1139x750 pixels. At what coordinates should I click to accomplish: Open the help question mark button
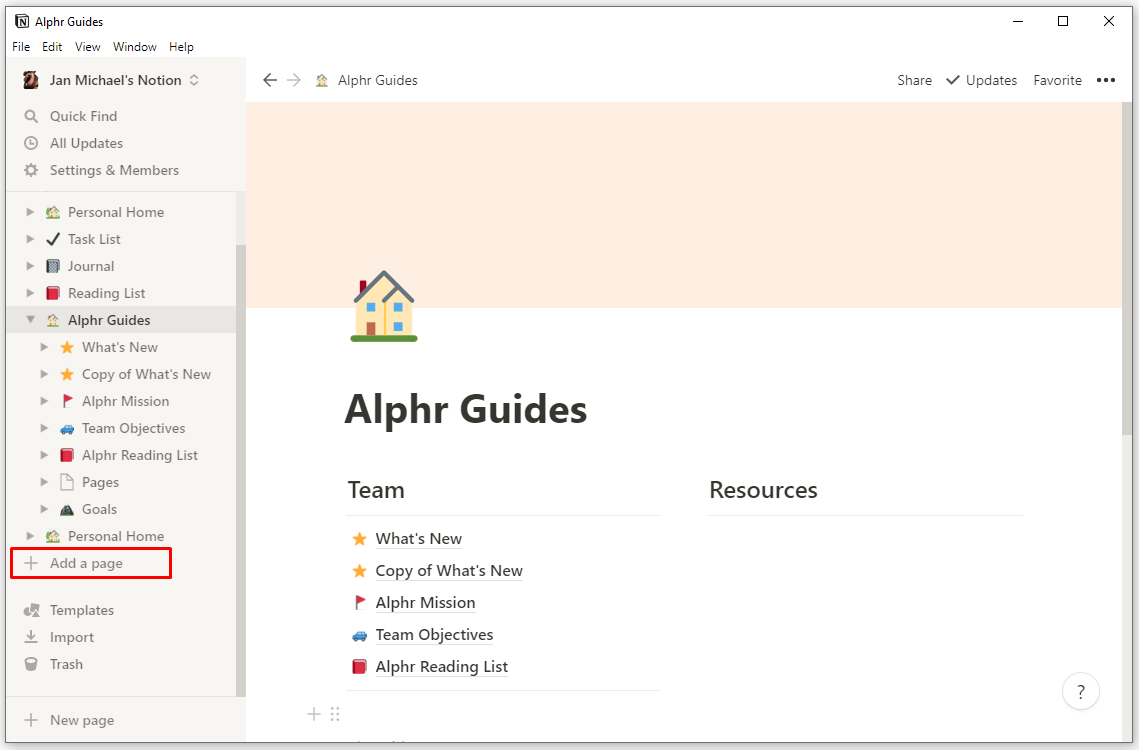1081,692
